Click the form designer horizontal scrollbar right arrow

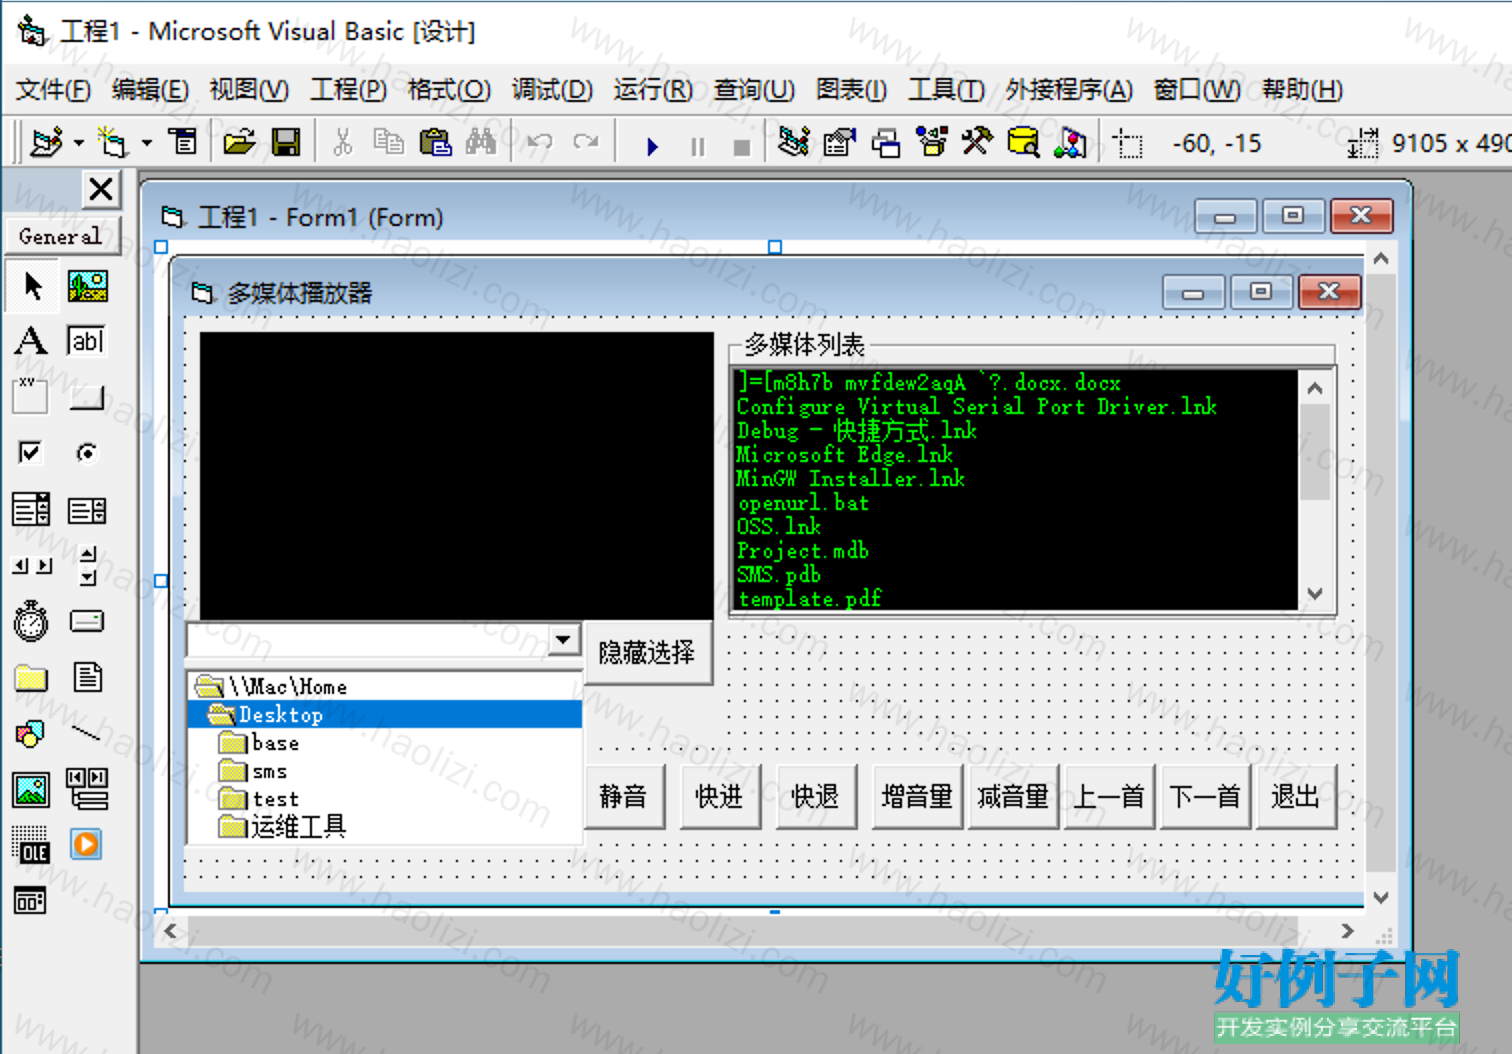pyautogui.click(x=1347, y=931)
